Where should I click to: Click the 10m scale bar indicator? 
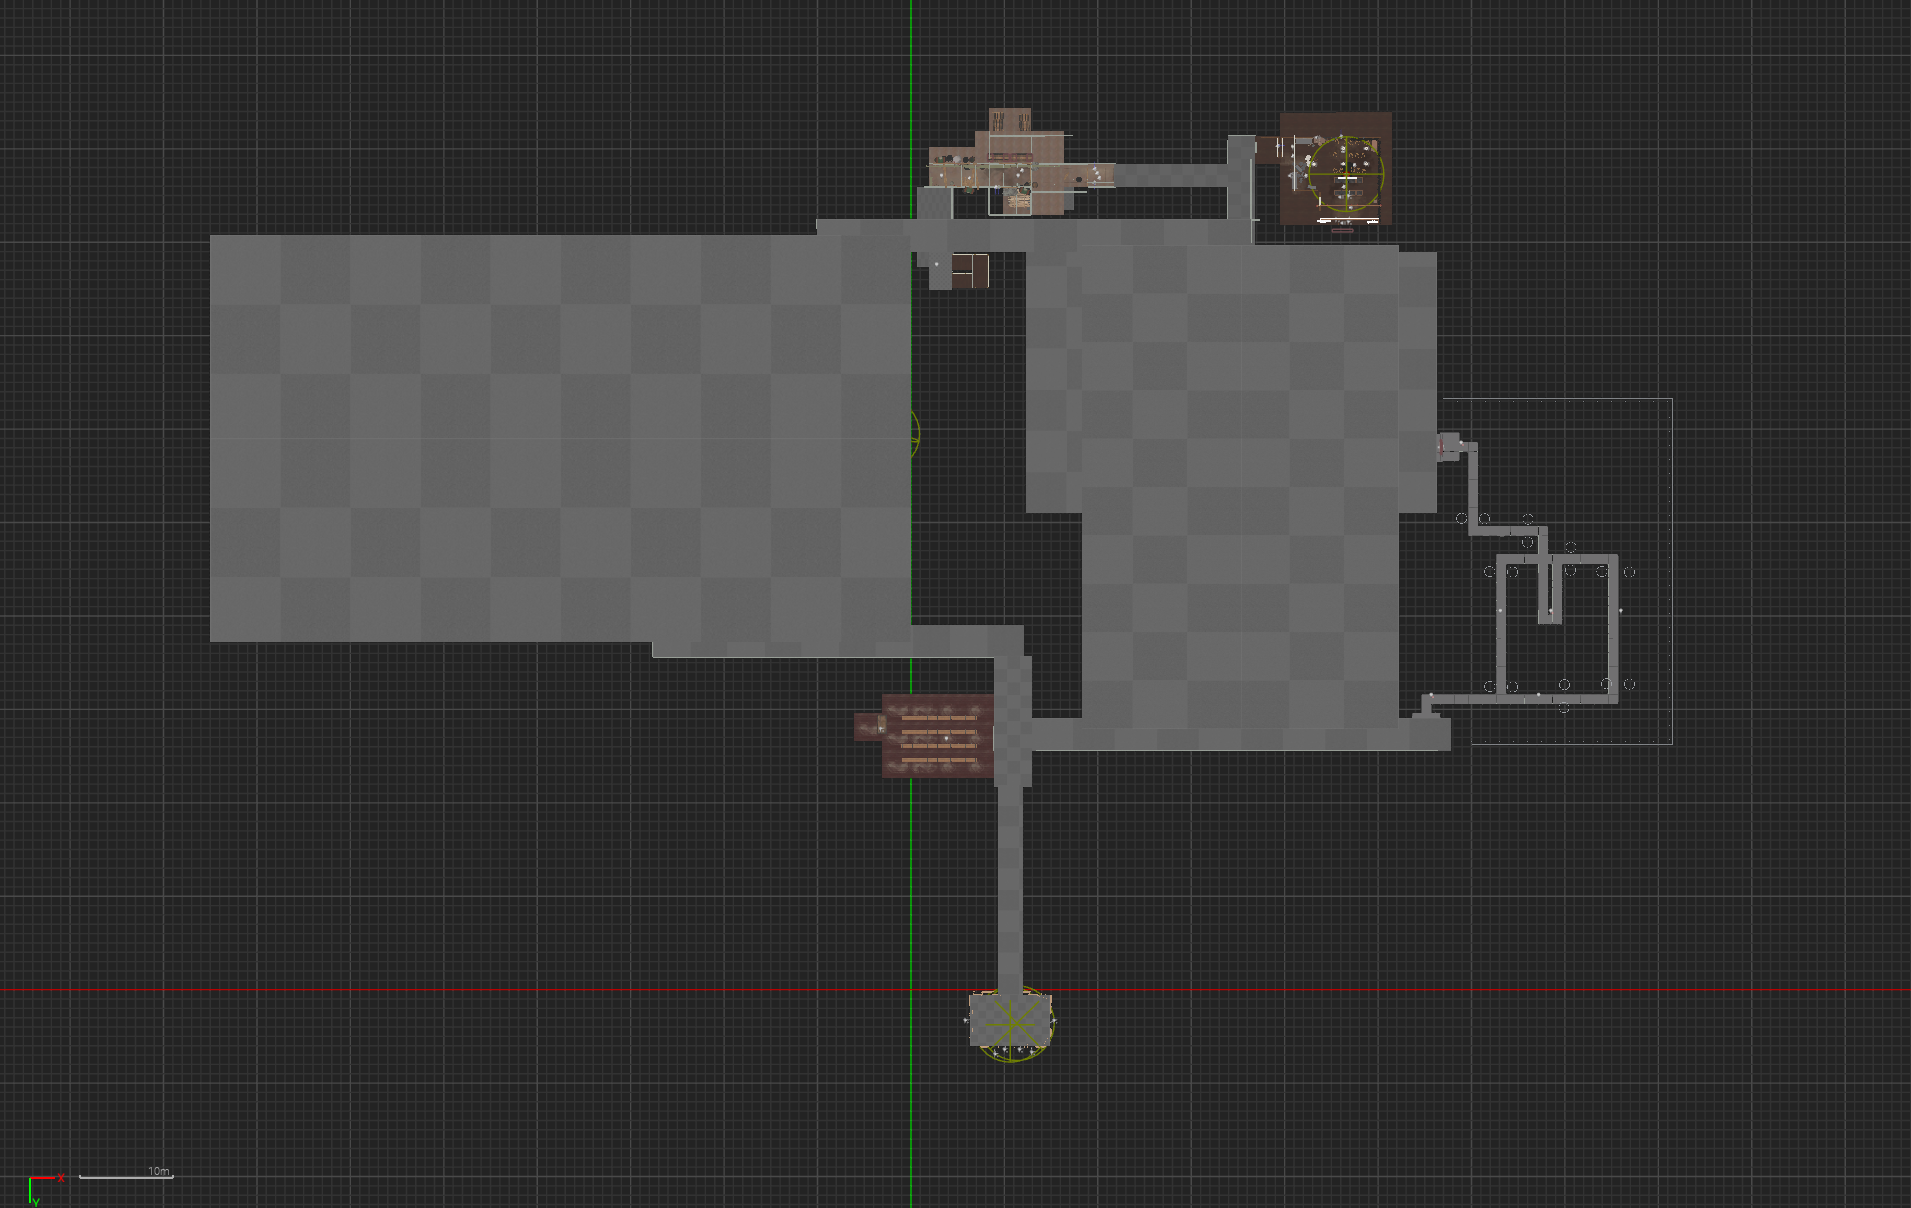coord(126,1176)
